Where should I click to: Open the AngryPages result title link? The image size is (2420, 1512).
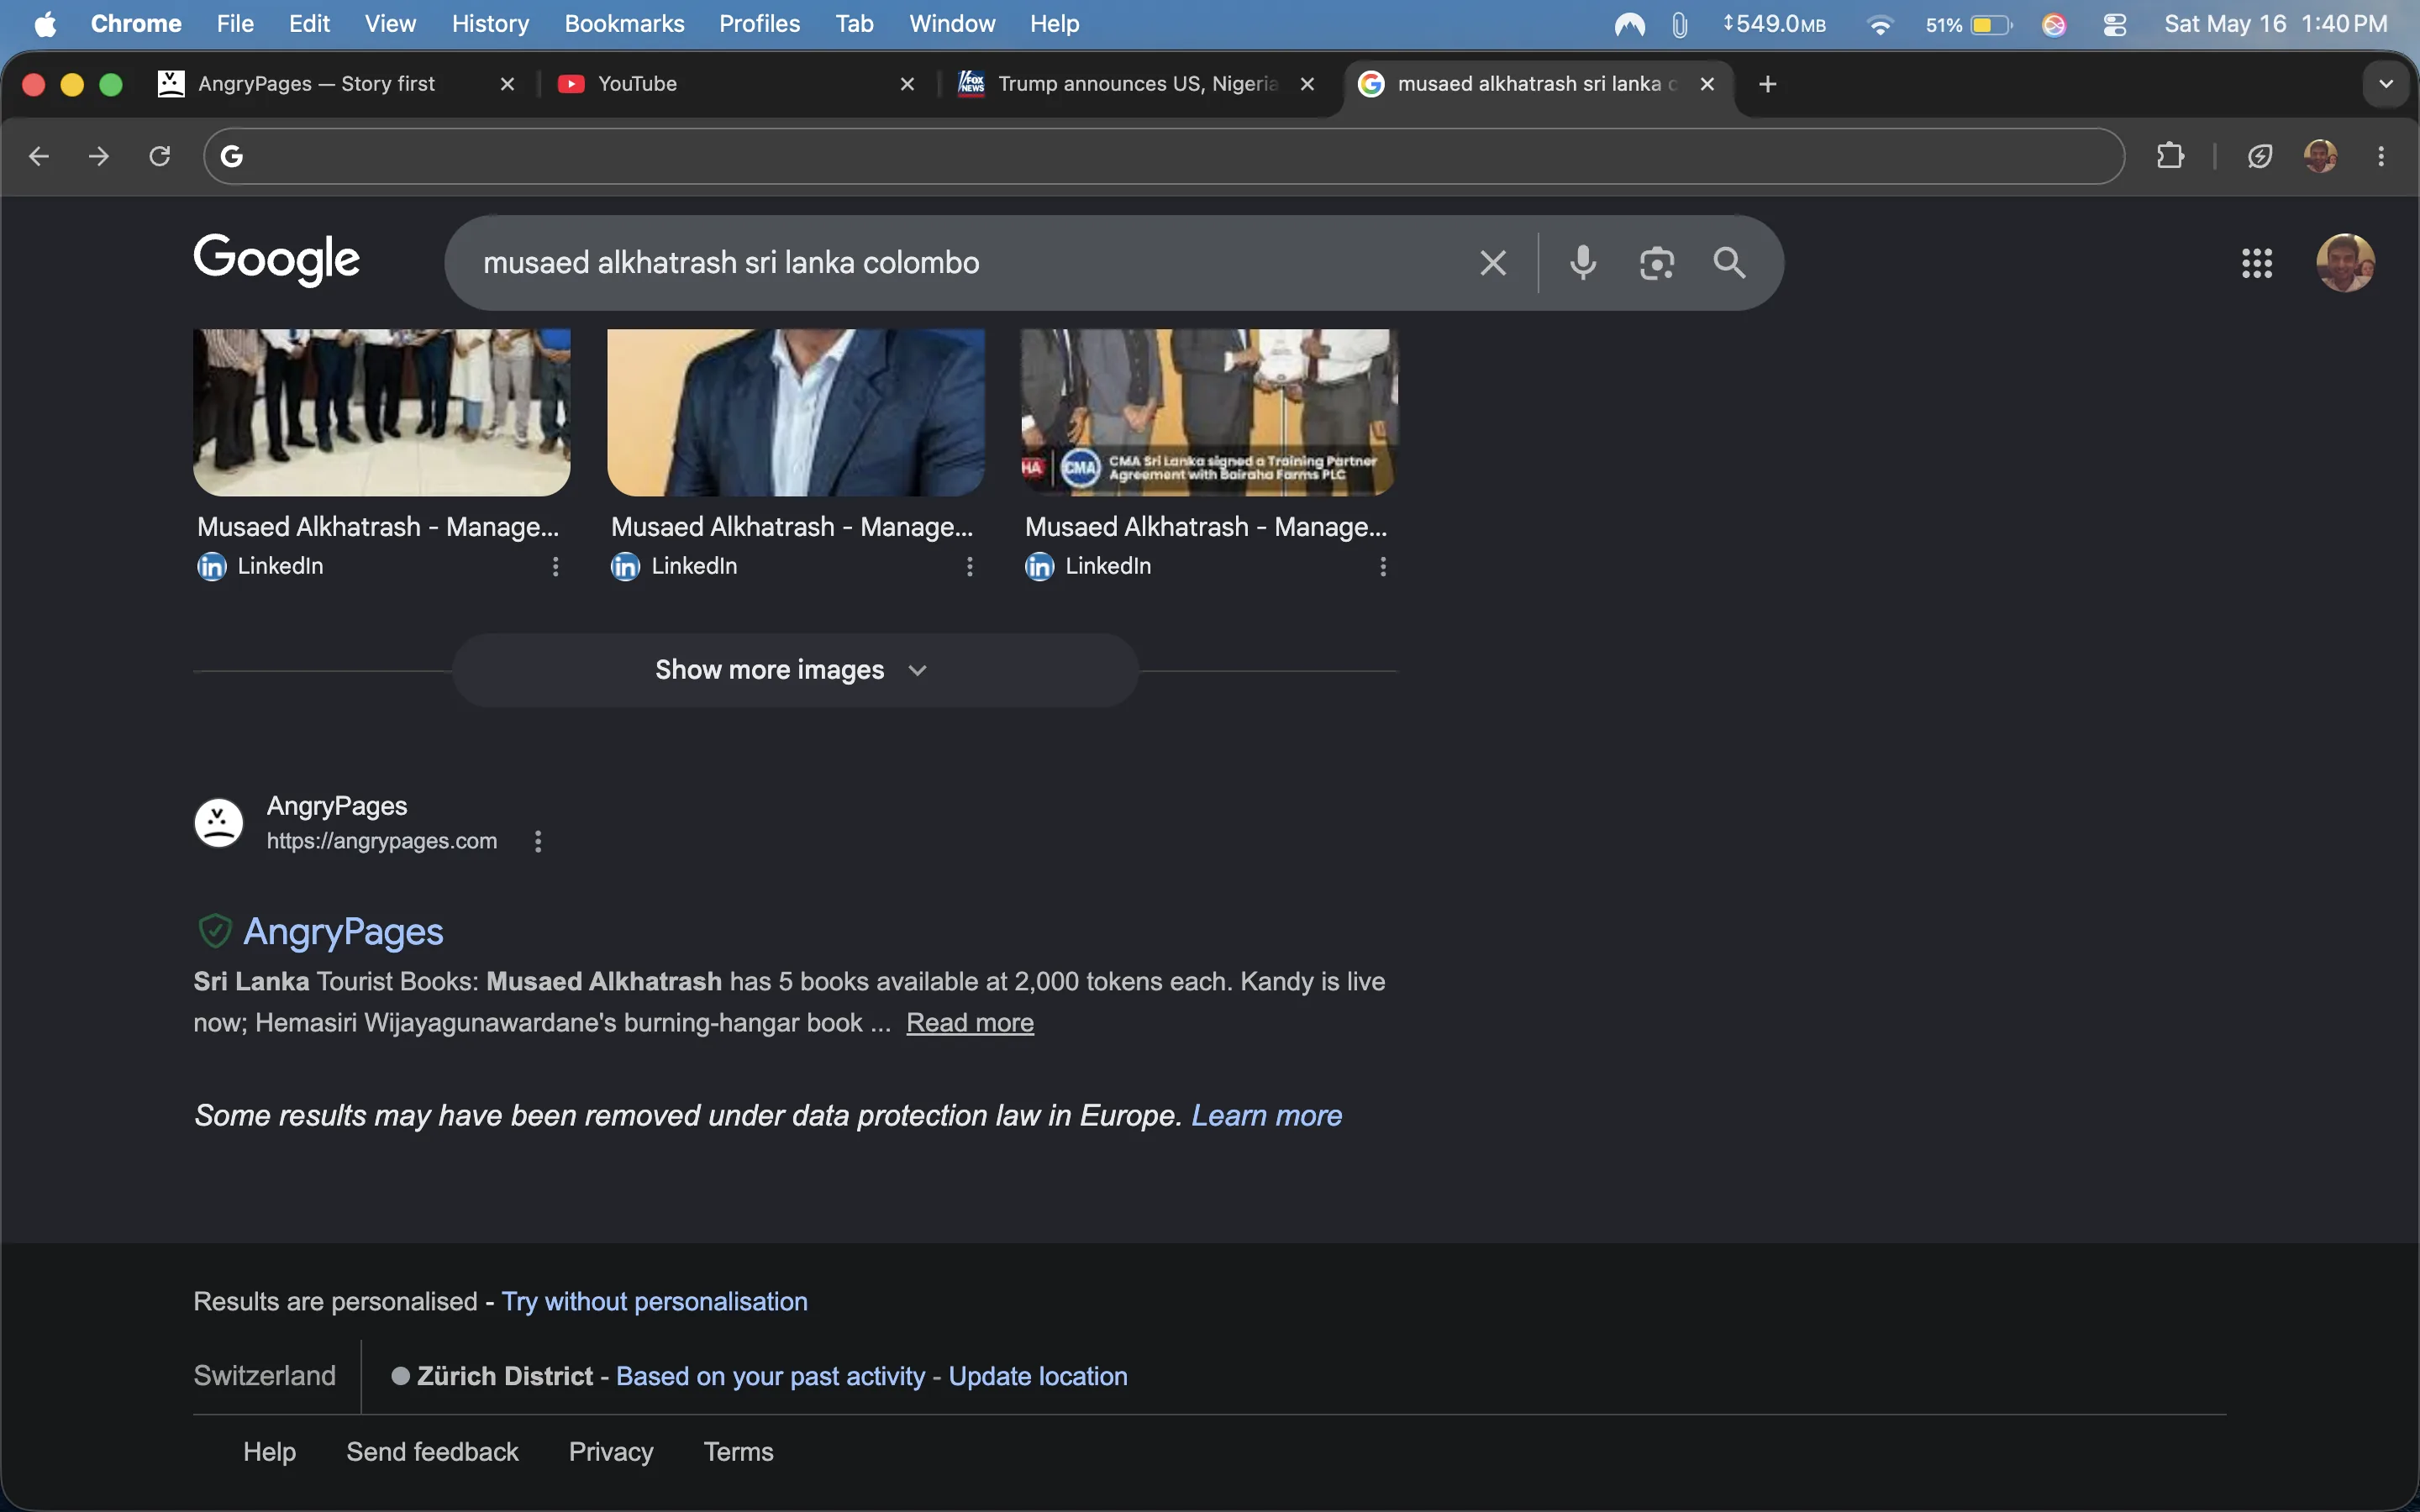pyautogui.click(x=343, y=932)
